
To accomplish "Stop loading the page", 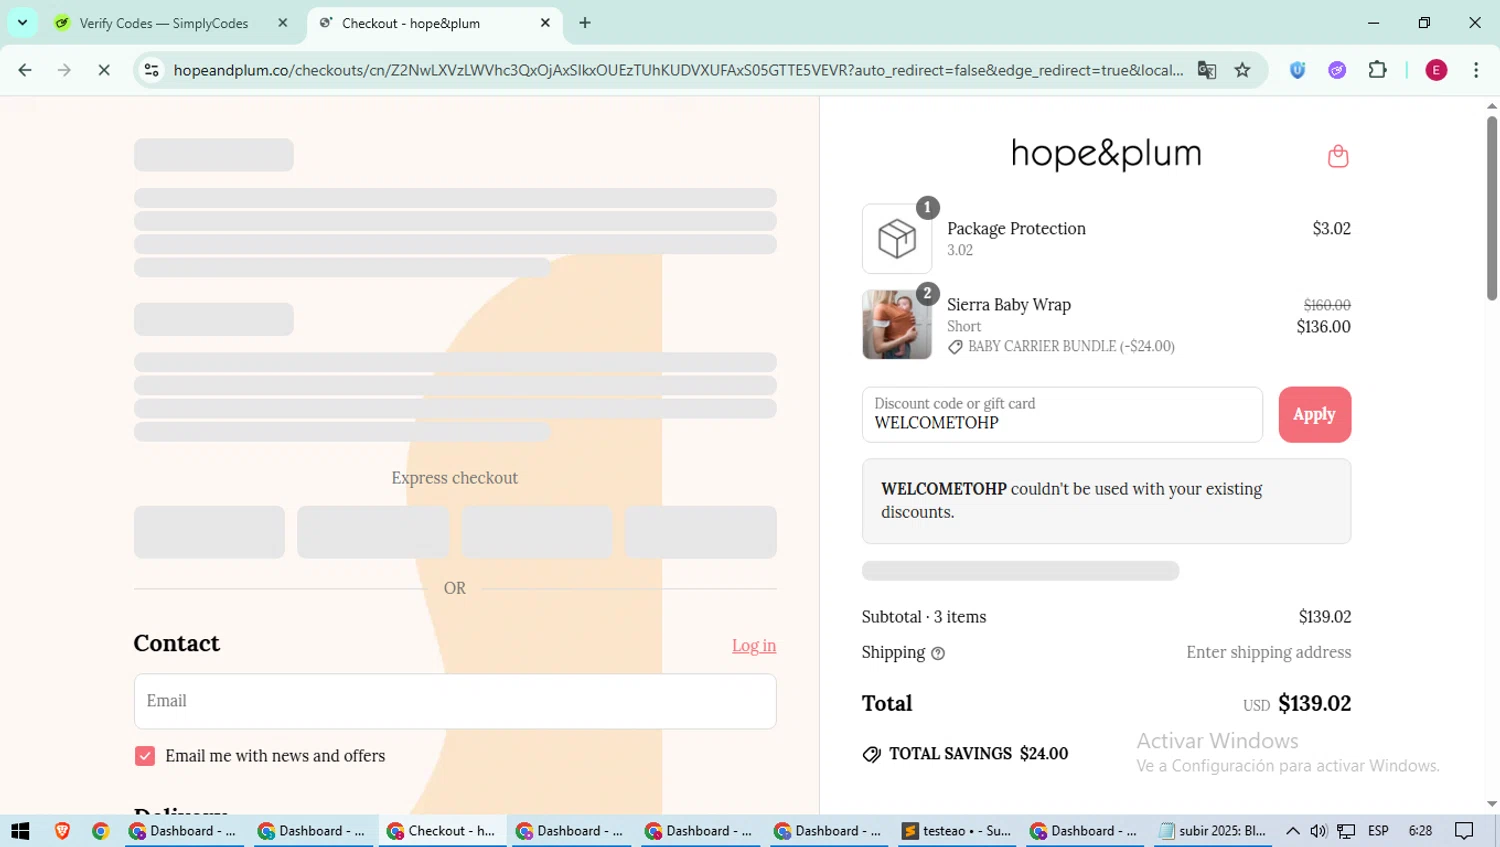I will pyautogui.click(x=103, y=70).
